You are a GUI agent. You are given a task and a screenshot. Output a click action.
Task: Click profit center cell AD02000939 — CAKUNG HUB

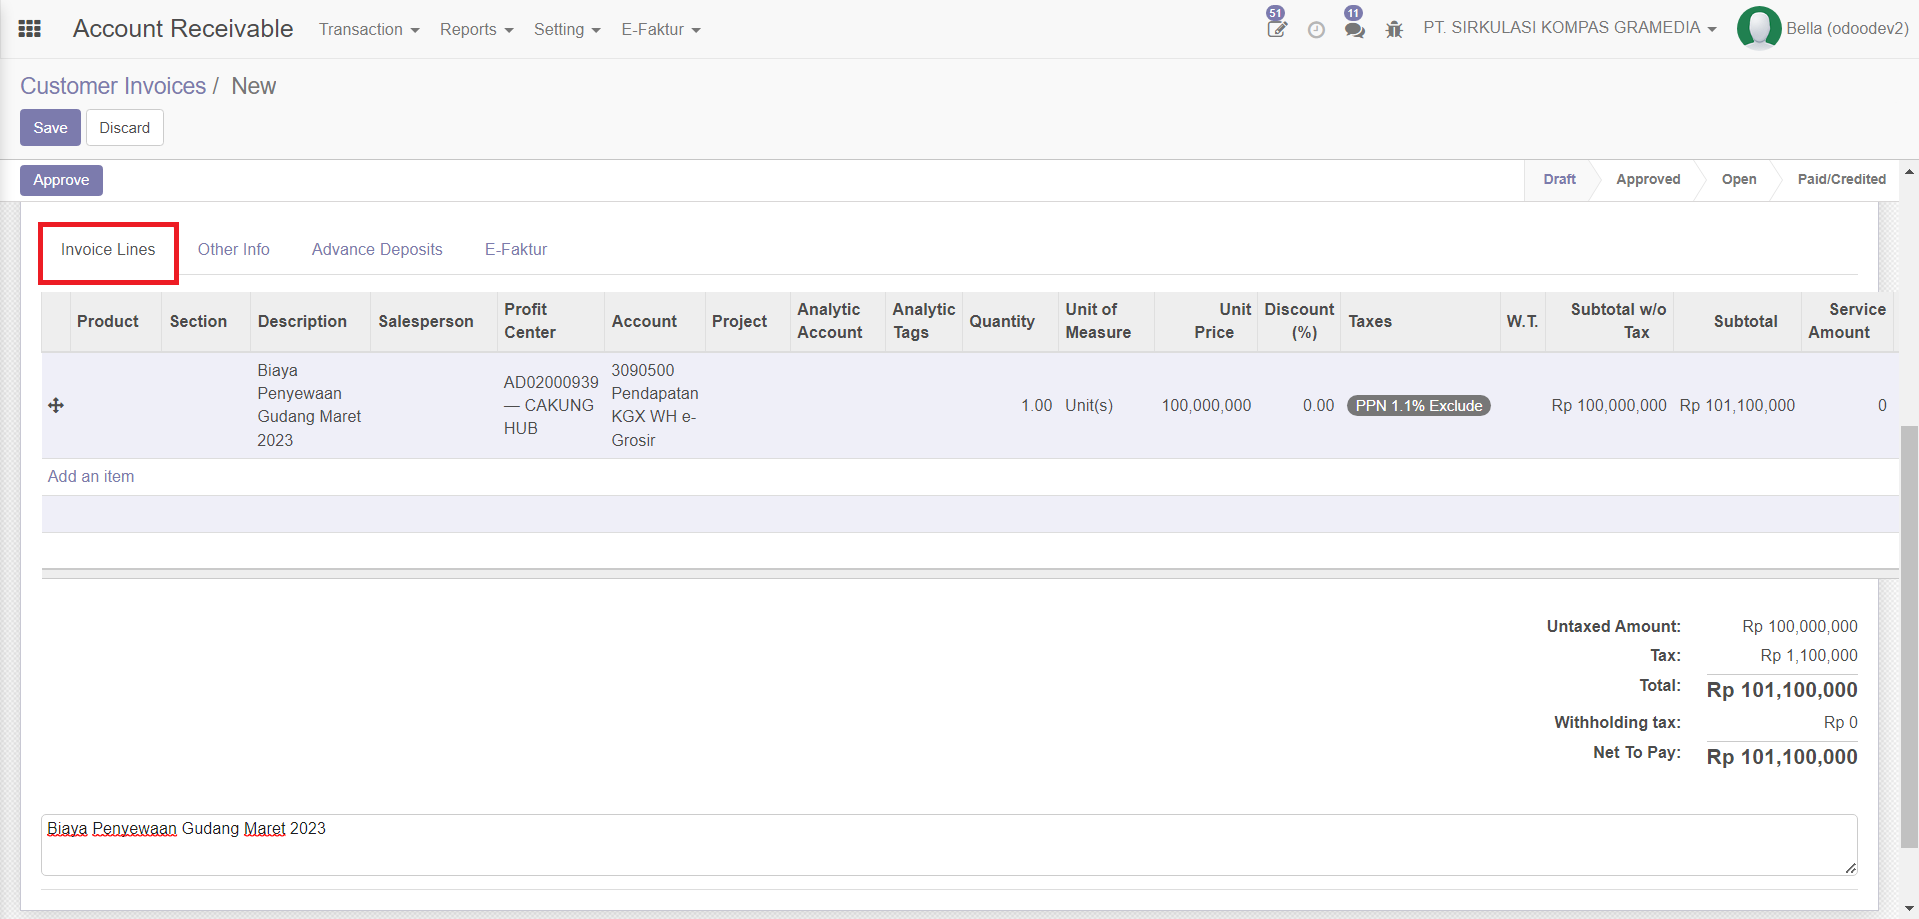(551, 405)
